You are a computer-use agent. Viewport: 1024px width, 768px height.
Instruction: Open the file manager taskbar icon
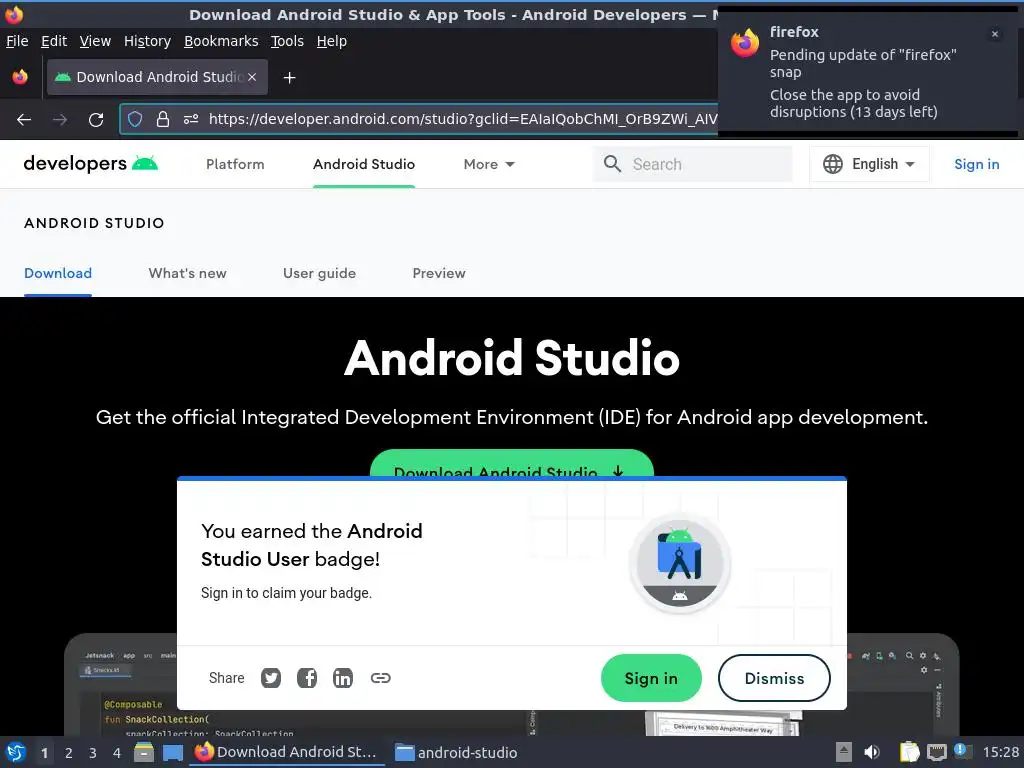(144, 752)
